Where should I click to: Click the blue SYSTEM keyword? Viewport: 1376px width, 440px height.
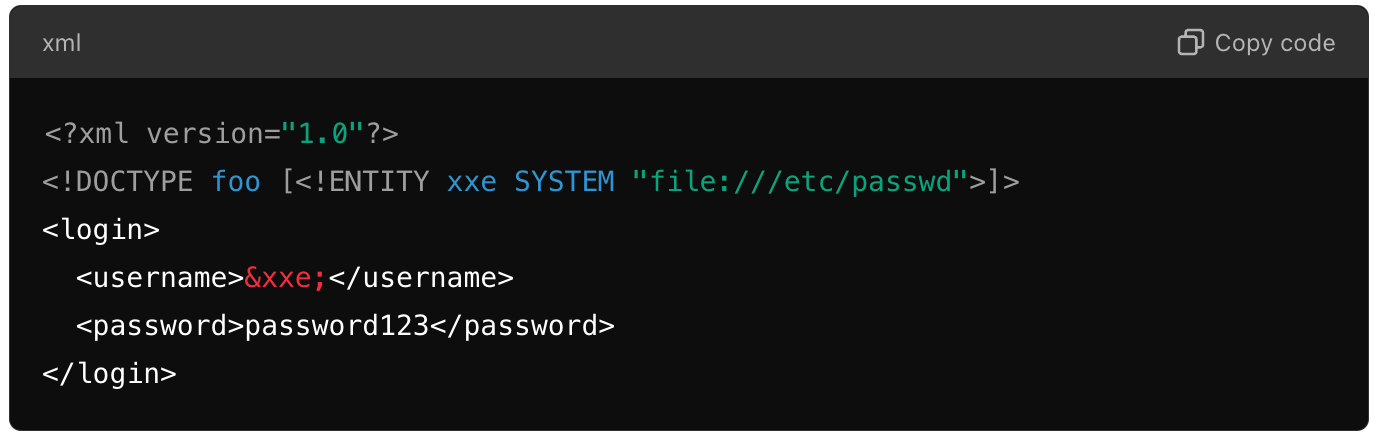pyautogui.click(x=565, y=181)
